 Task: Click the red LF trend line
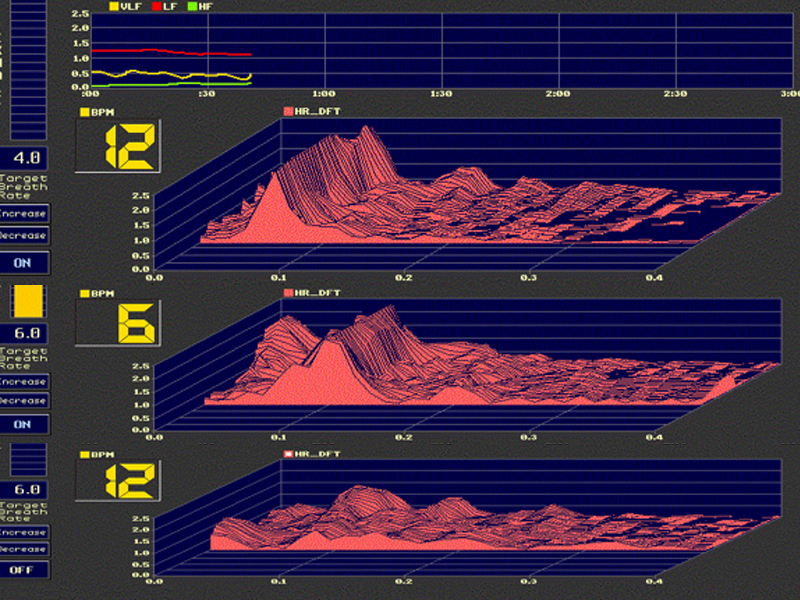pyautogui.click(x=171, y=52)
